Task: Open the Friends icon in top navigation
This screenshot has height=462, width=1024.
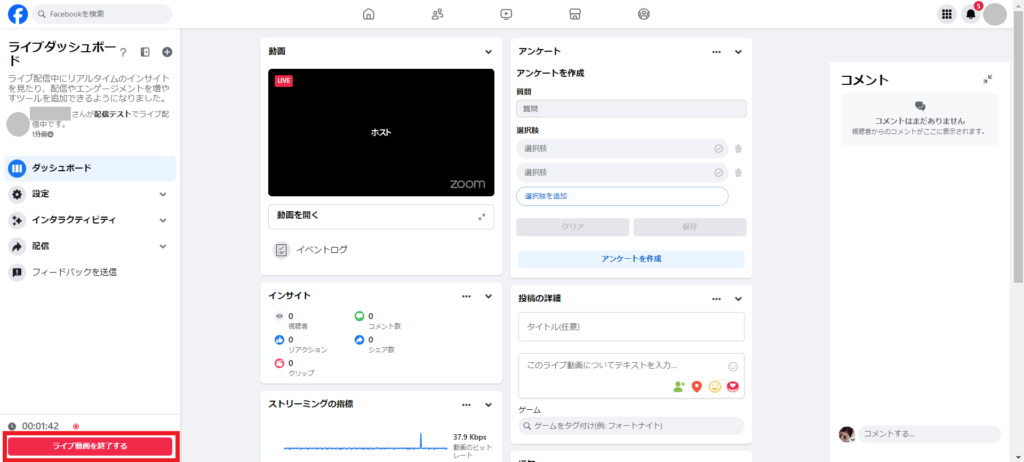Action: click(437, 14)
